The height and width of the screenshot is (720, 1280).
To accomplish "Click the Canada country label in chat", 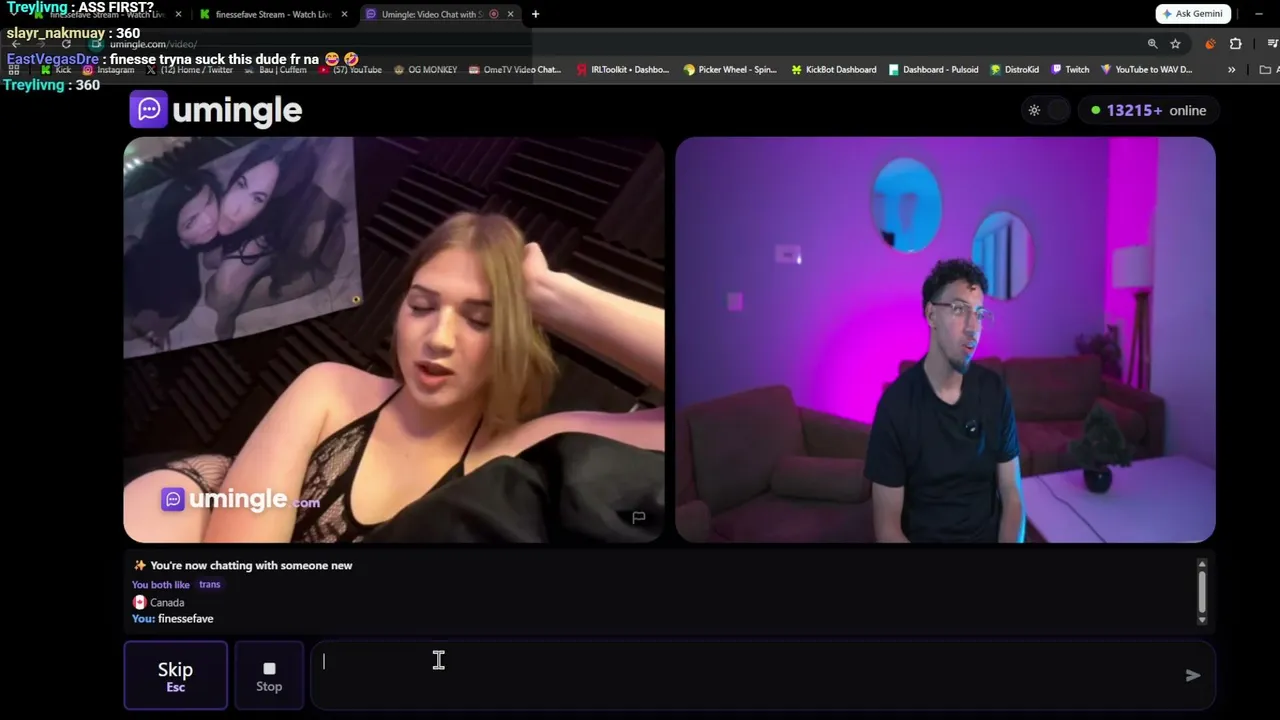I will (x=158, y=602).
